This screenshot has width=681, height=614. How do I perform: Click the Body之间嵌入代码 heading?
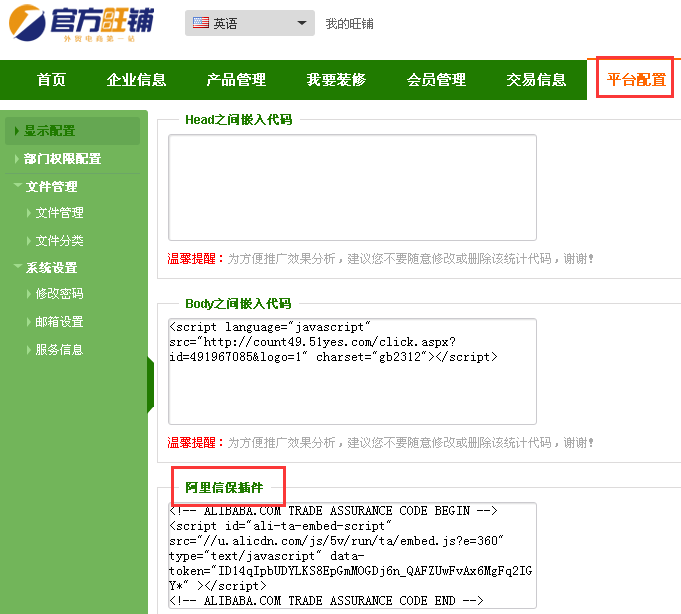238,304
